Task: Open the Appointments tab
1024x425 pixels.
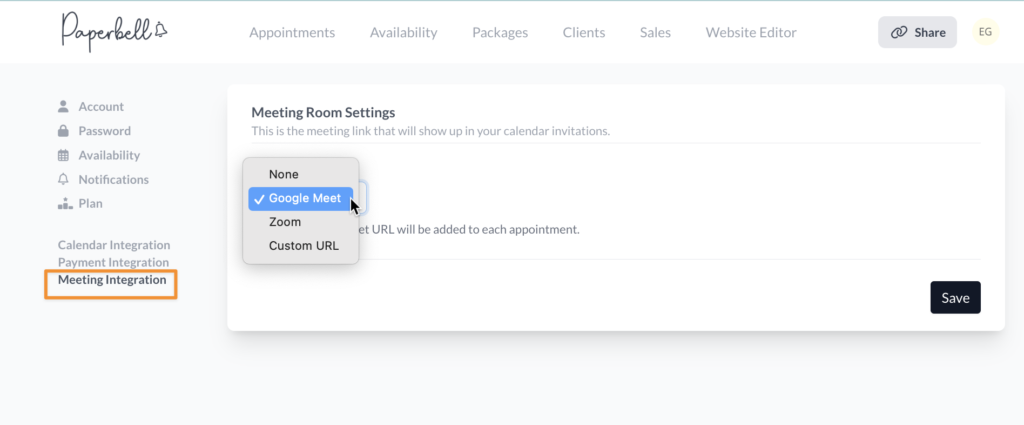Action: [292, 32]
